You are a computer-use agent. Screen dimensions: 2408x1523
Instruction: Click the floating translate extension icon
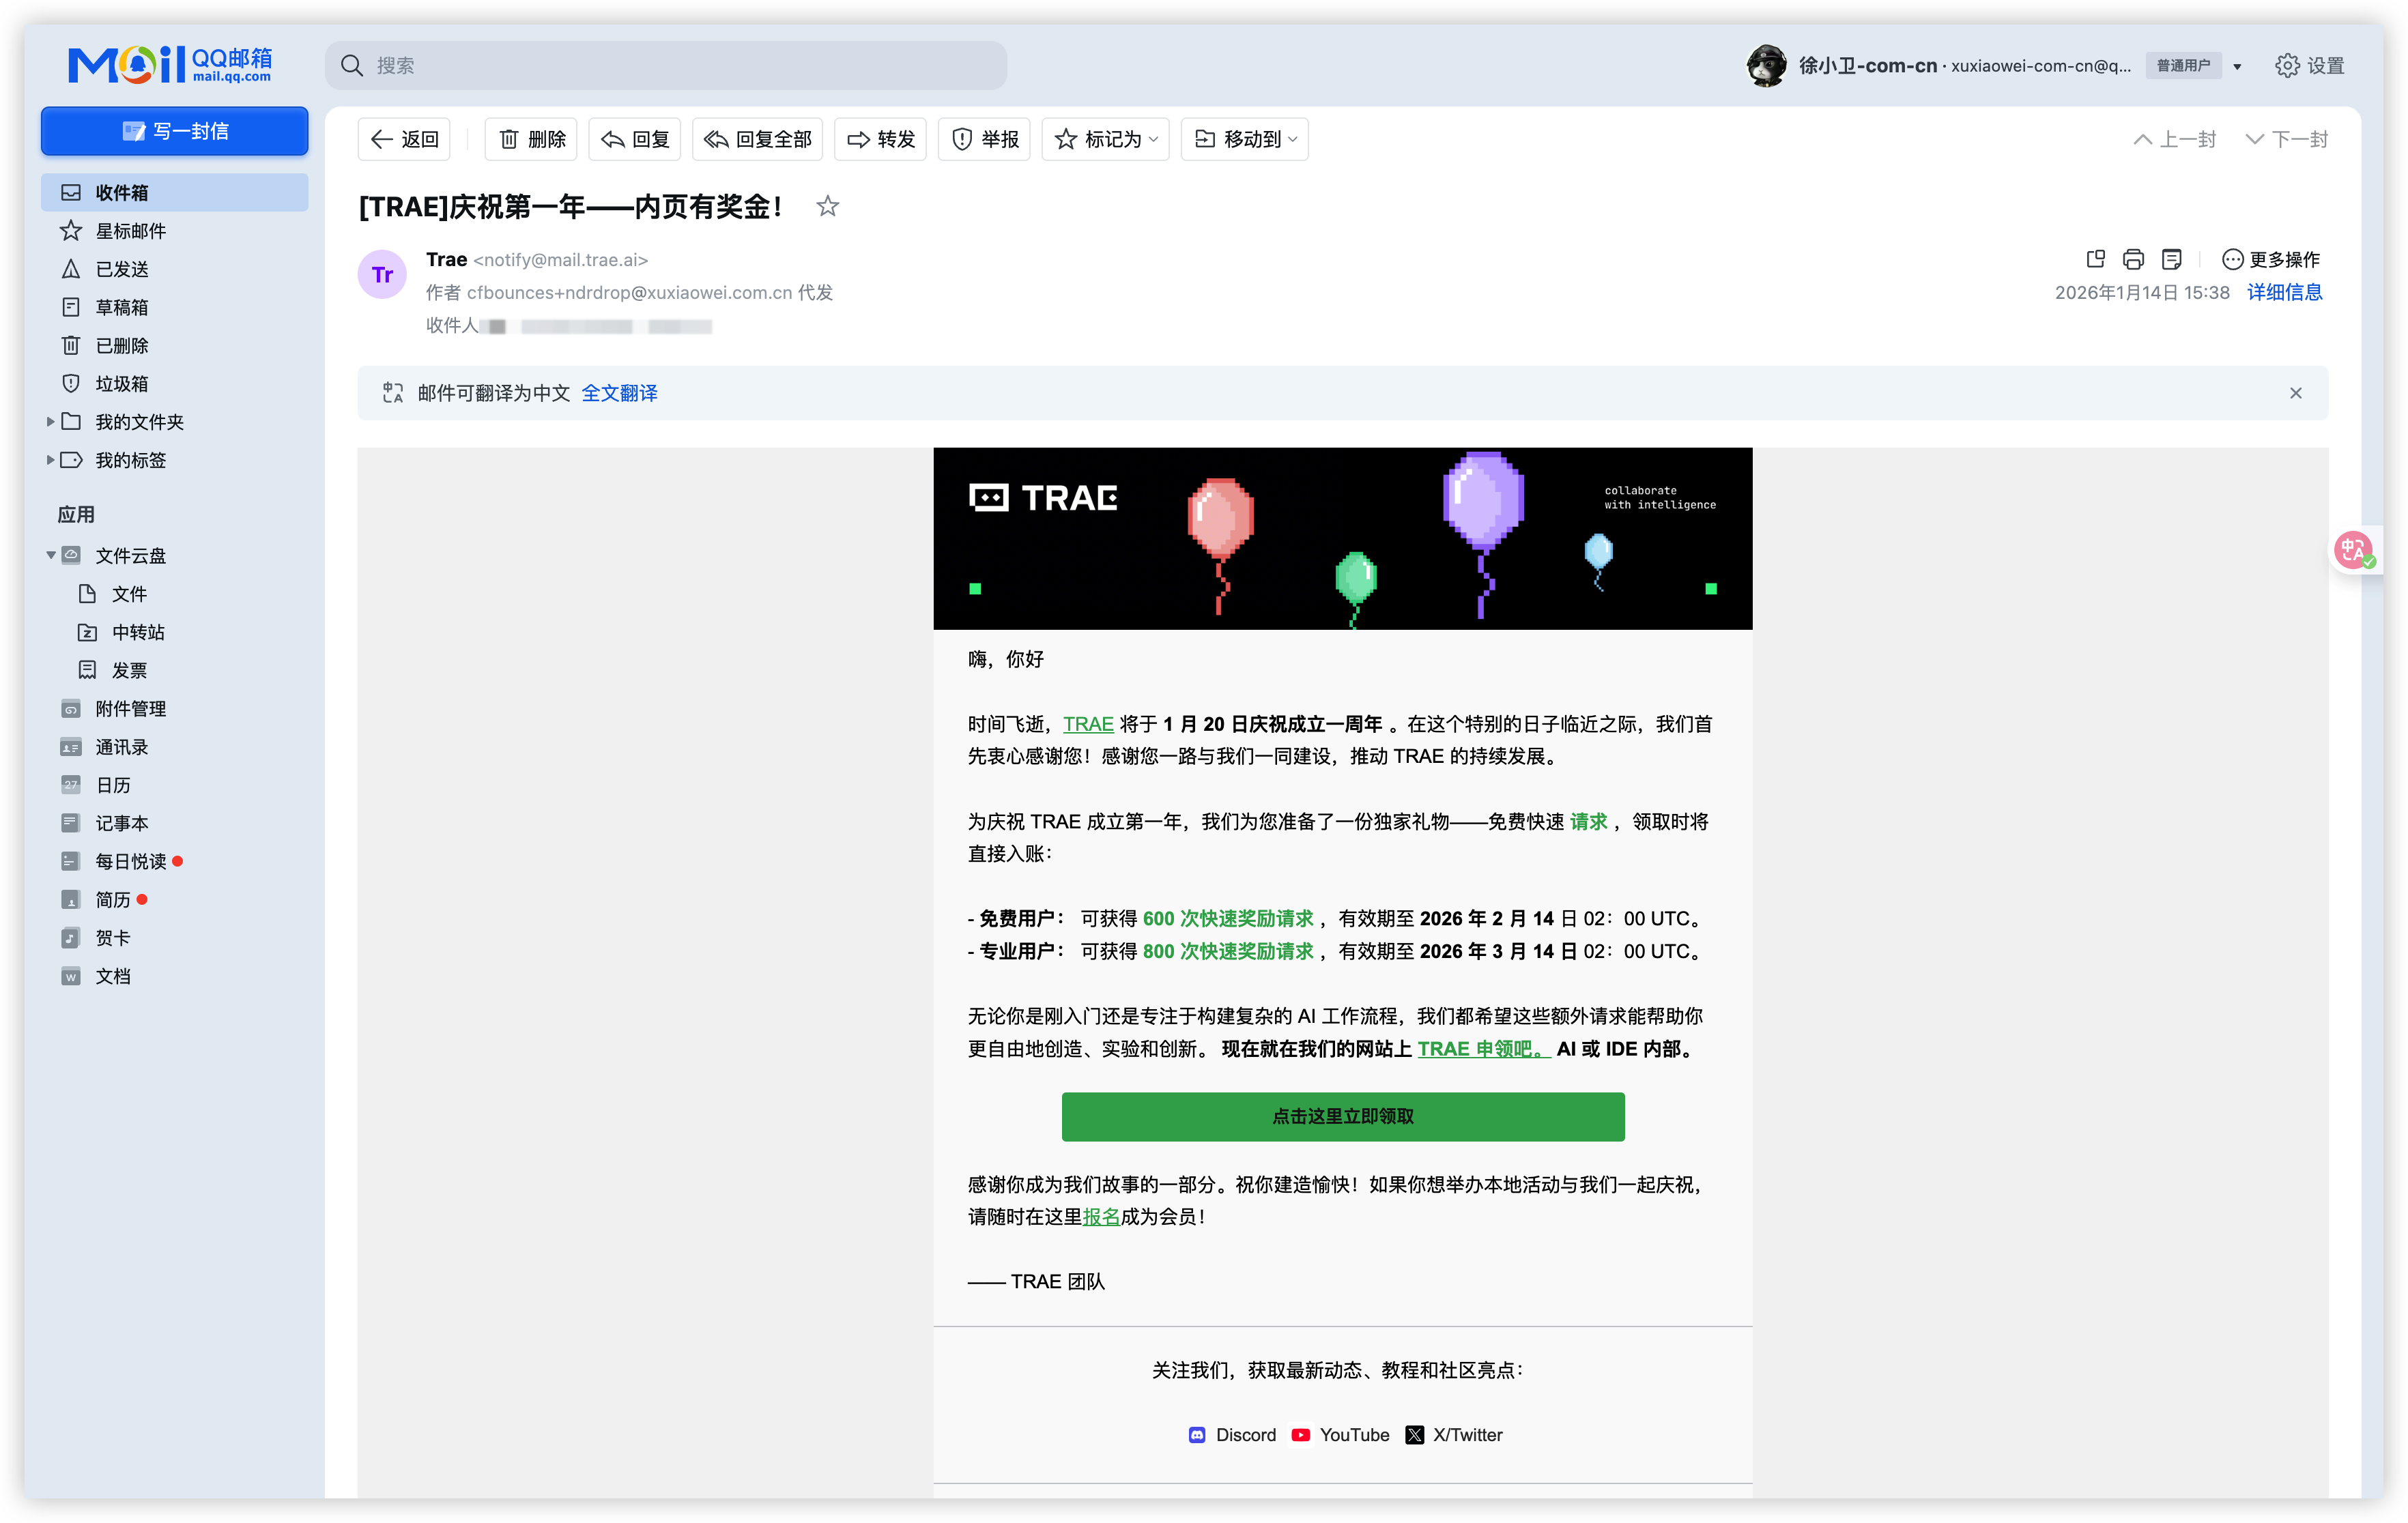click(2353, 550)
